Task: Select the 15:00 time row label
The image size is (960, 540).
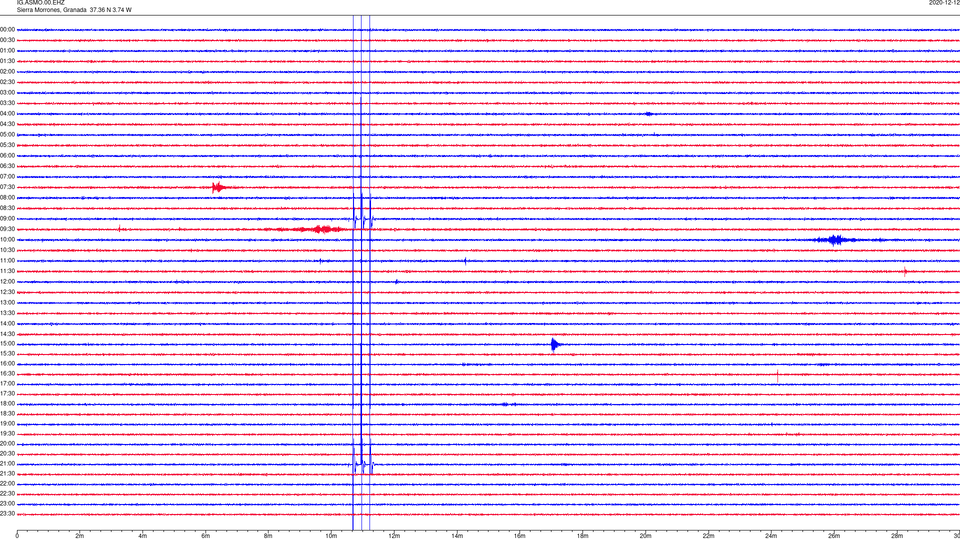Action: [7, 344]
